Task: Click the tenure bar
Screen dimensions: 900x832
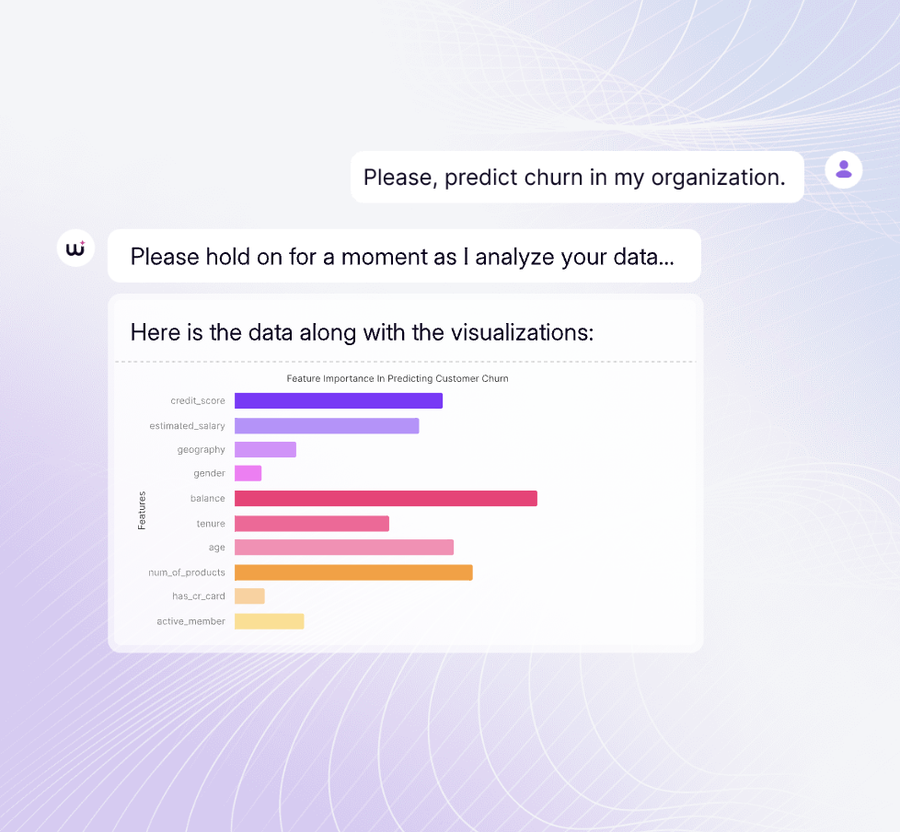Action: (x=312, y=523)
